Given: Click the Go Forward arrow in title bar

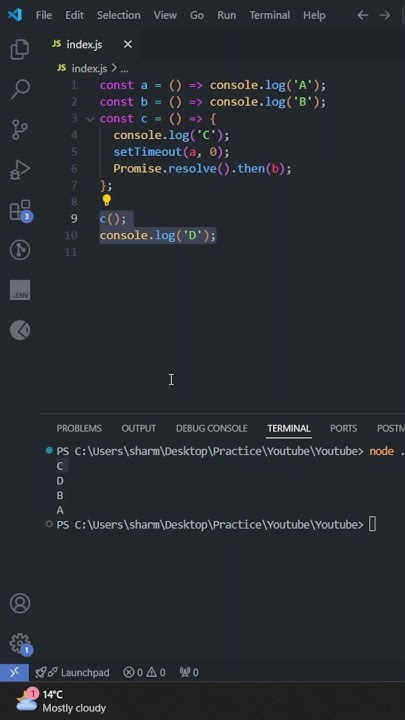Looking at the screenshot, I should click(385, 15).
